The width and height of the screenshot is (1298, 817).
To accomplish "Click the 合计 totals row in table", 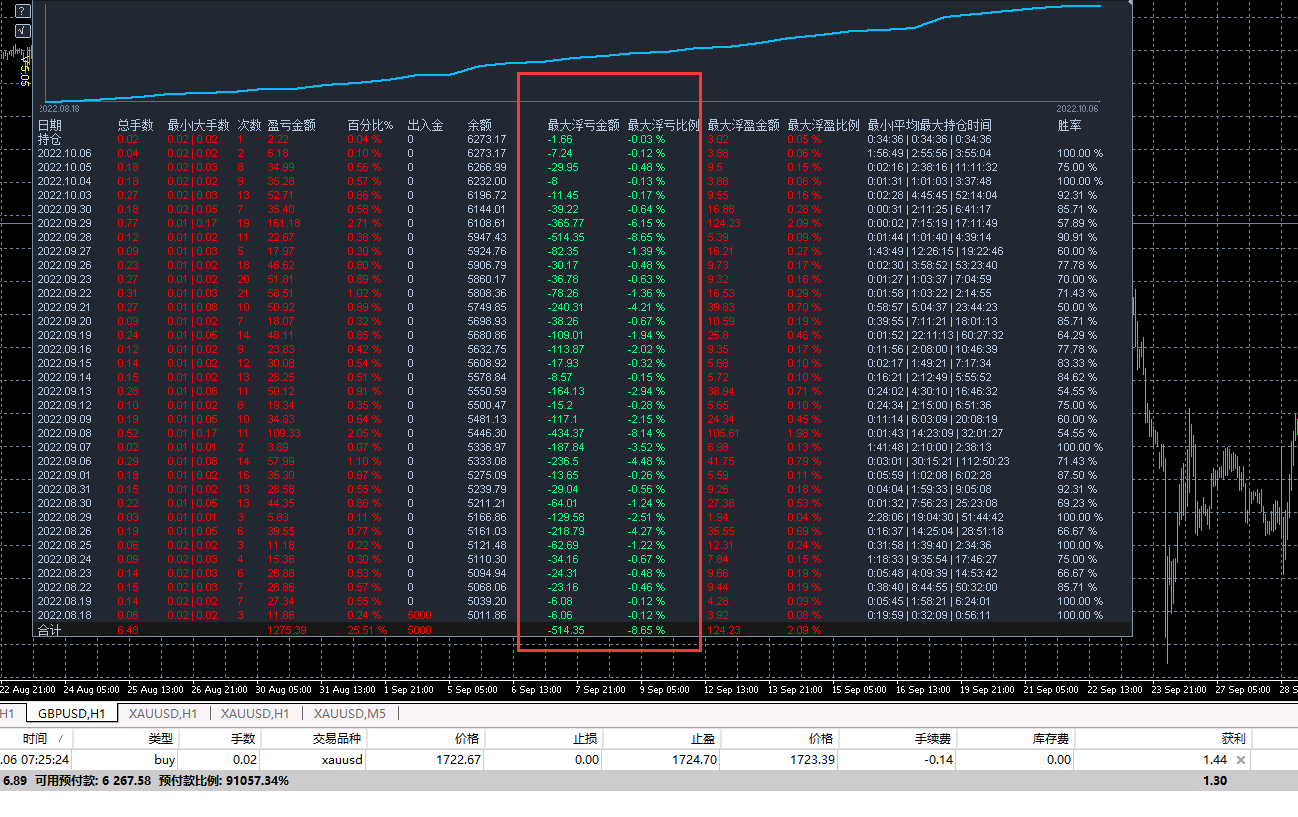I will (50, 630).
